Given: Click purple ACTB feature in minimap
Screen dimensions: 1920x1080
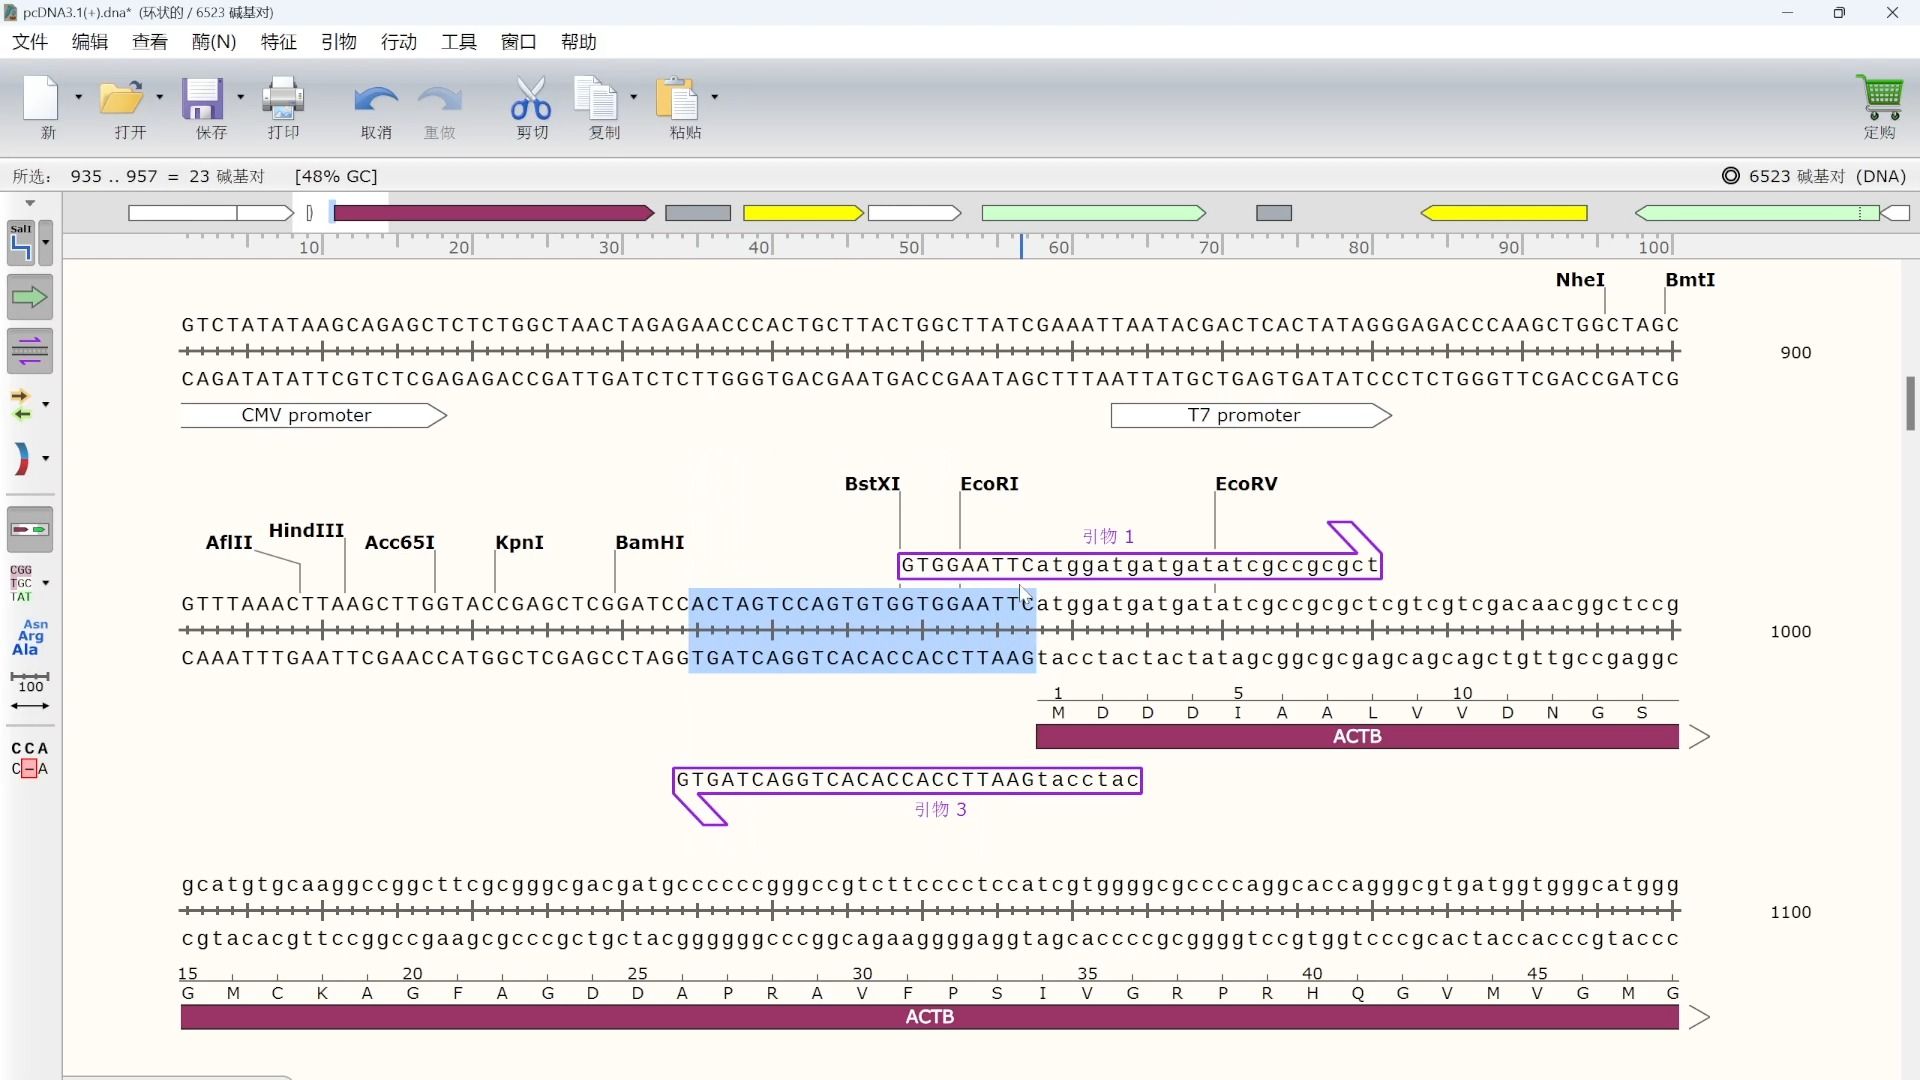Looking at the screenshot, I should [x=493, y=213].
